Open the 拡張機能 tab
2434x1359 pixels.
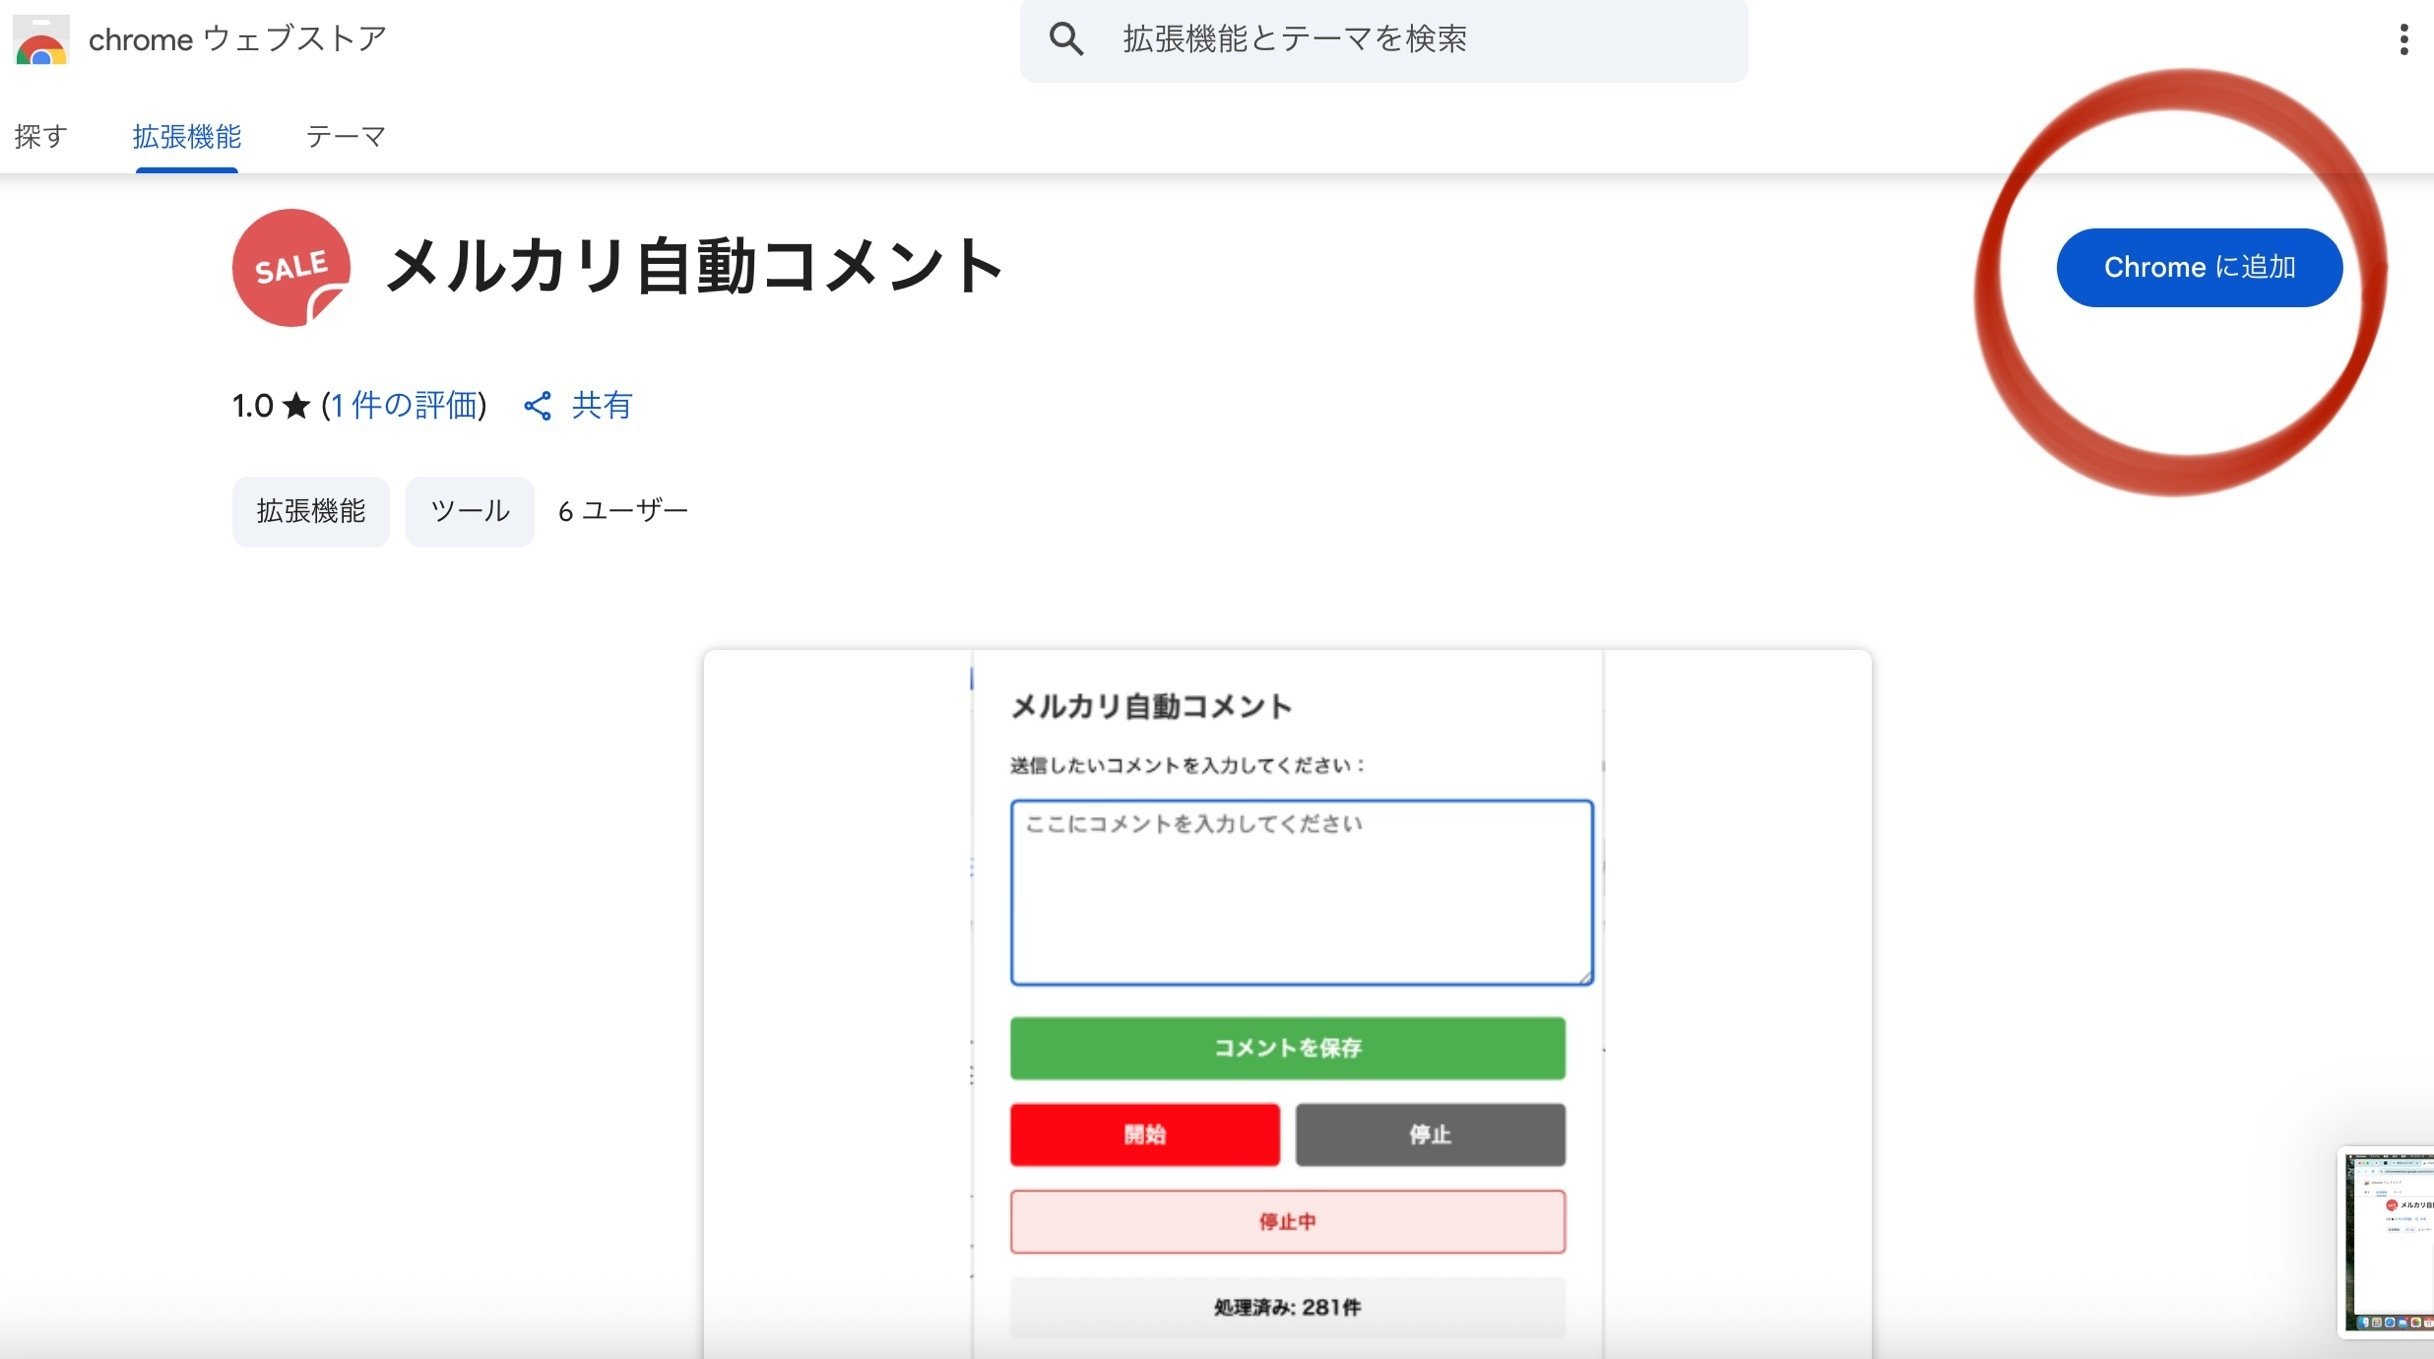[x=186, y=136]
